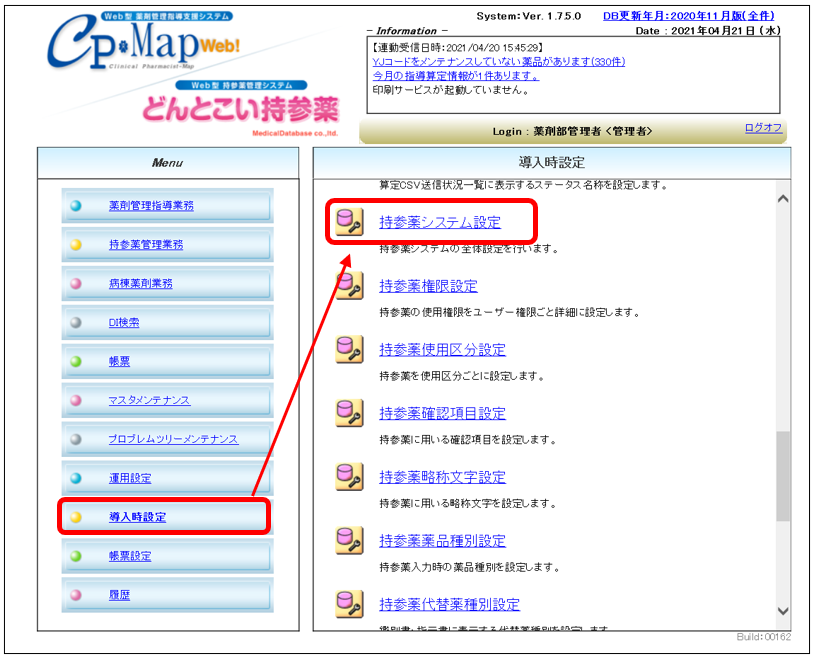822x662 pixels.
Task: Go to マスタメンテナンス in the menu
Action: click(149, 400)
